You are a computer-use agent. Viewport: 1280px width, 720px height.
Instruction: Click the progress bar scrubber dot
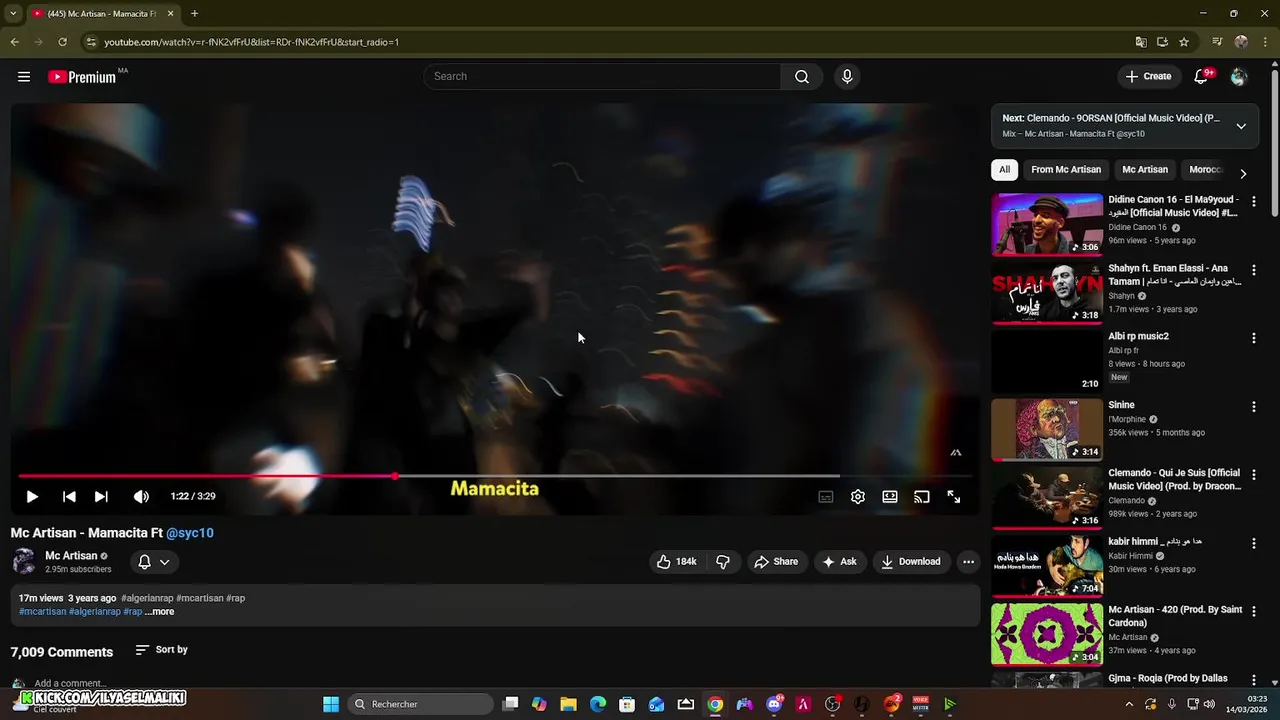tap(394, 476)
